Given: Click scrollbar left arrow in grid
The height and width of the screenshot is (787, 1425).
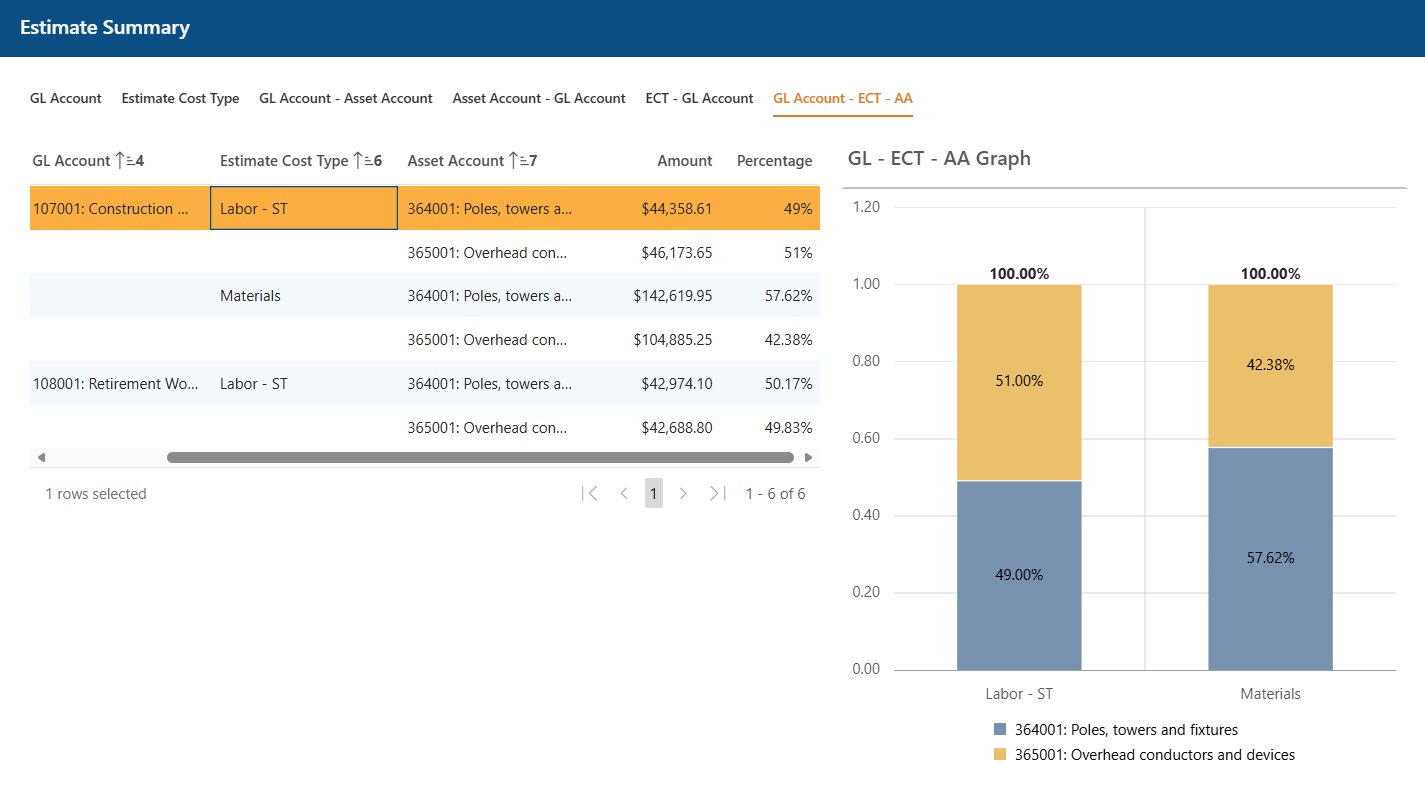Looking at the screenshot, I should point(41,457).
